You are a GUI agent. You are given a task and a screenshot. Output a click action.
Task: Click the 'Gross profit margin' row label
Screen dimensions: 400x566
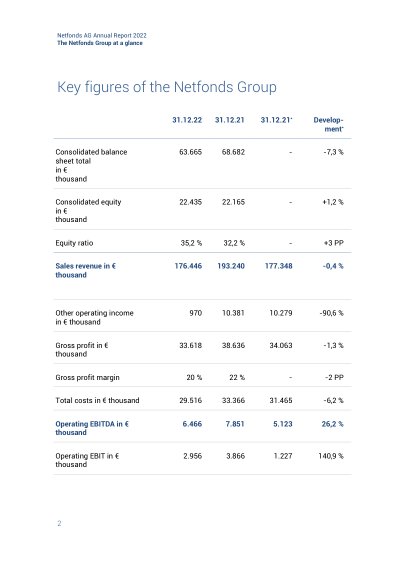pyautogui.click(x=87, y=377)
